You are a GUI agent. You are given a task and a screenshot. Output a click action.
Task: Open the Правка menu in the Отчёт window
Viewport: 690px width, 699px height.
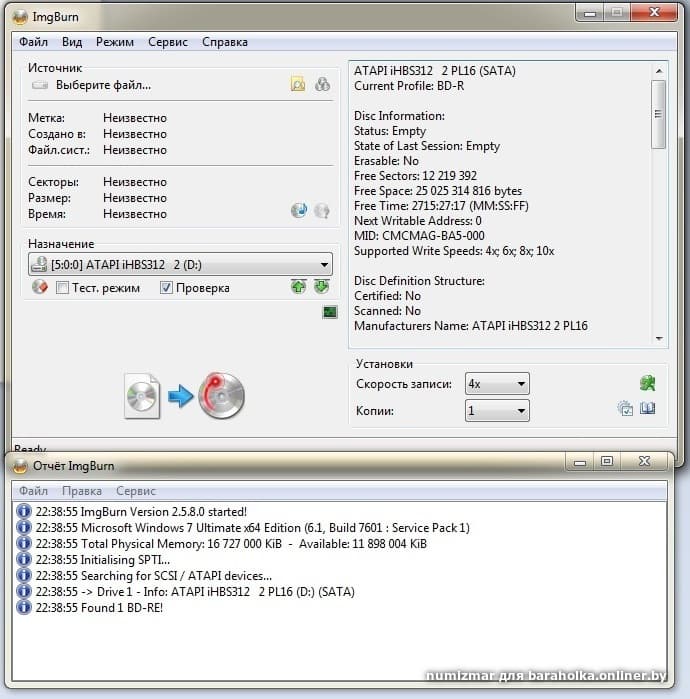click(x=82, y=491)
